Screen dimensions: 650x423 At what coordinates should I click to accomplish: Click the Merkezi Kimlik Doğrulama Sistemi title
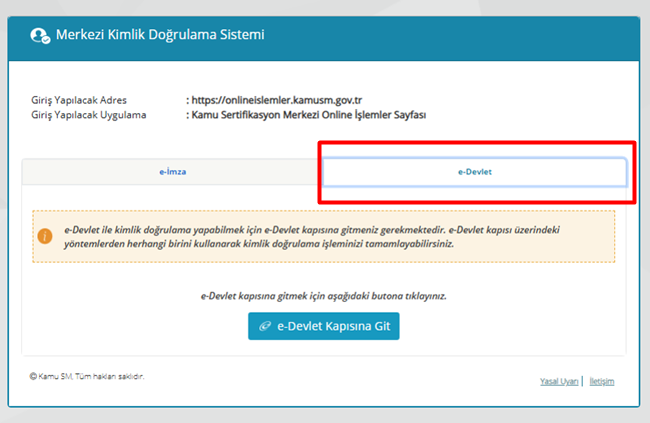pos(160,35)
